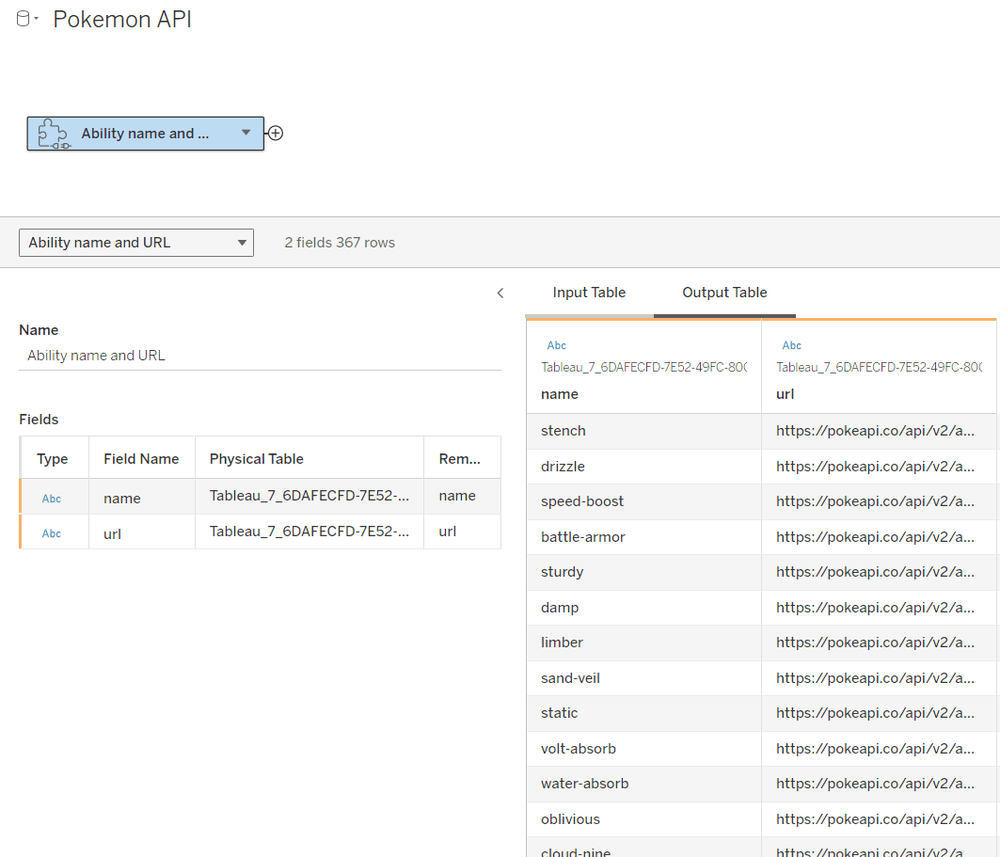Switch to the Input Table tab
The height and width of the screenshot is (857, 1000).
click(589, 293)
